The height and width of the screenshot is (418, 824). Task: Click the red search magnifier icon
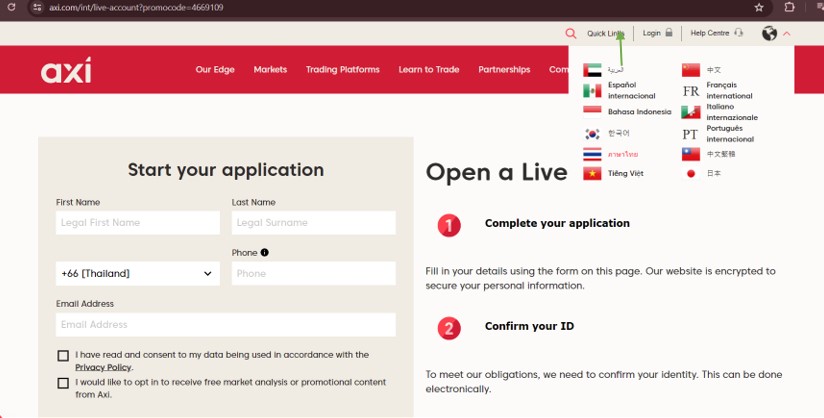point(571,34)
